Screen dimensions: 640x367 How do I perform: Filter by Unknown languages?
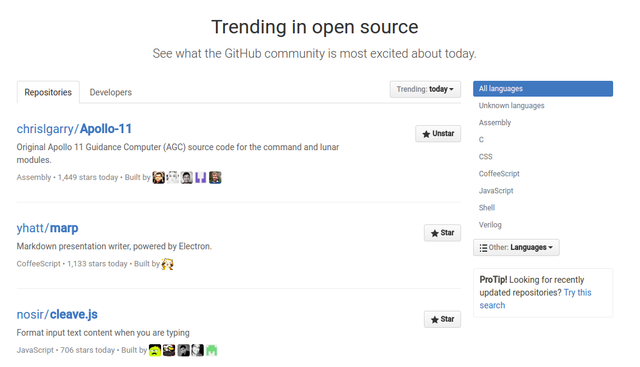pyautogui.click(x=511, y=106)
